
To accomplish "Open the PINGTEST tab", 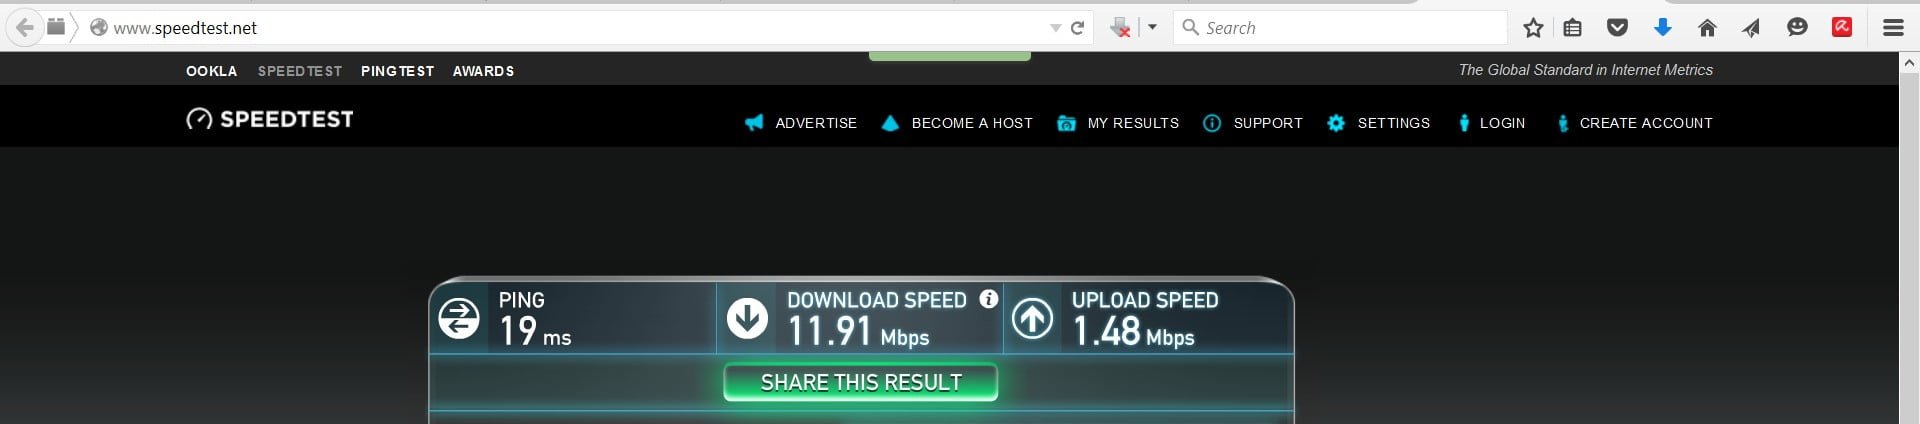I will pos(397,71).
